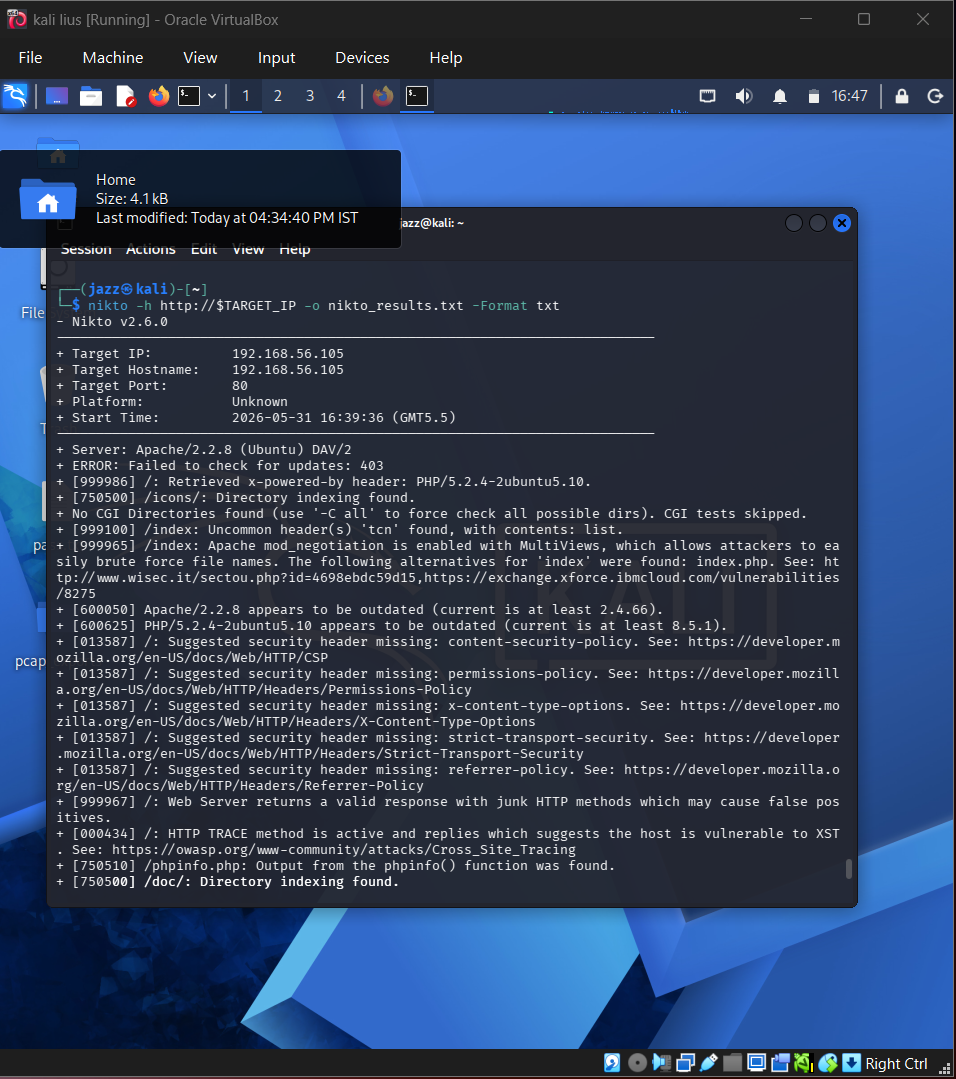
Task: Click the VirtualBox audio status icon
Action: click(661, 1063)
